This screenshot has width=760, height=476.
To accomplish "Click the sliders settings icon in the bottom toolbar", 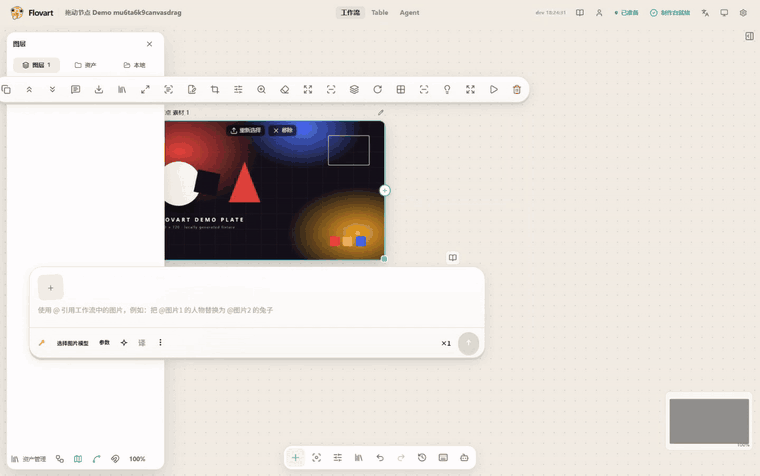I will click(338, 458).
